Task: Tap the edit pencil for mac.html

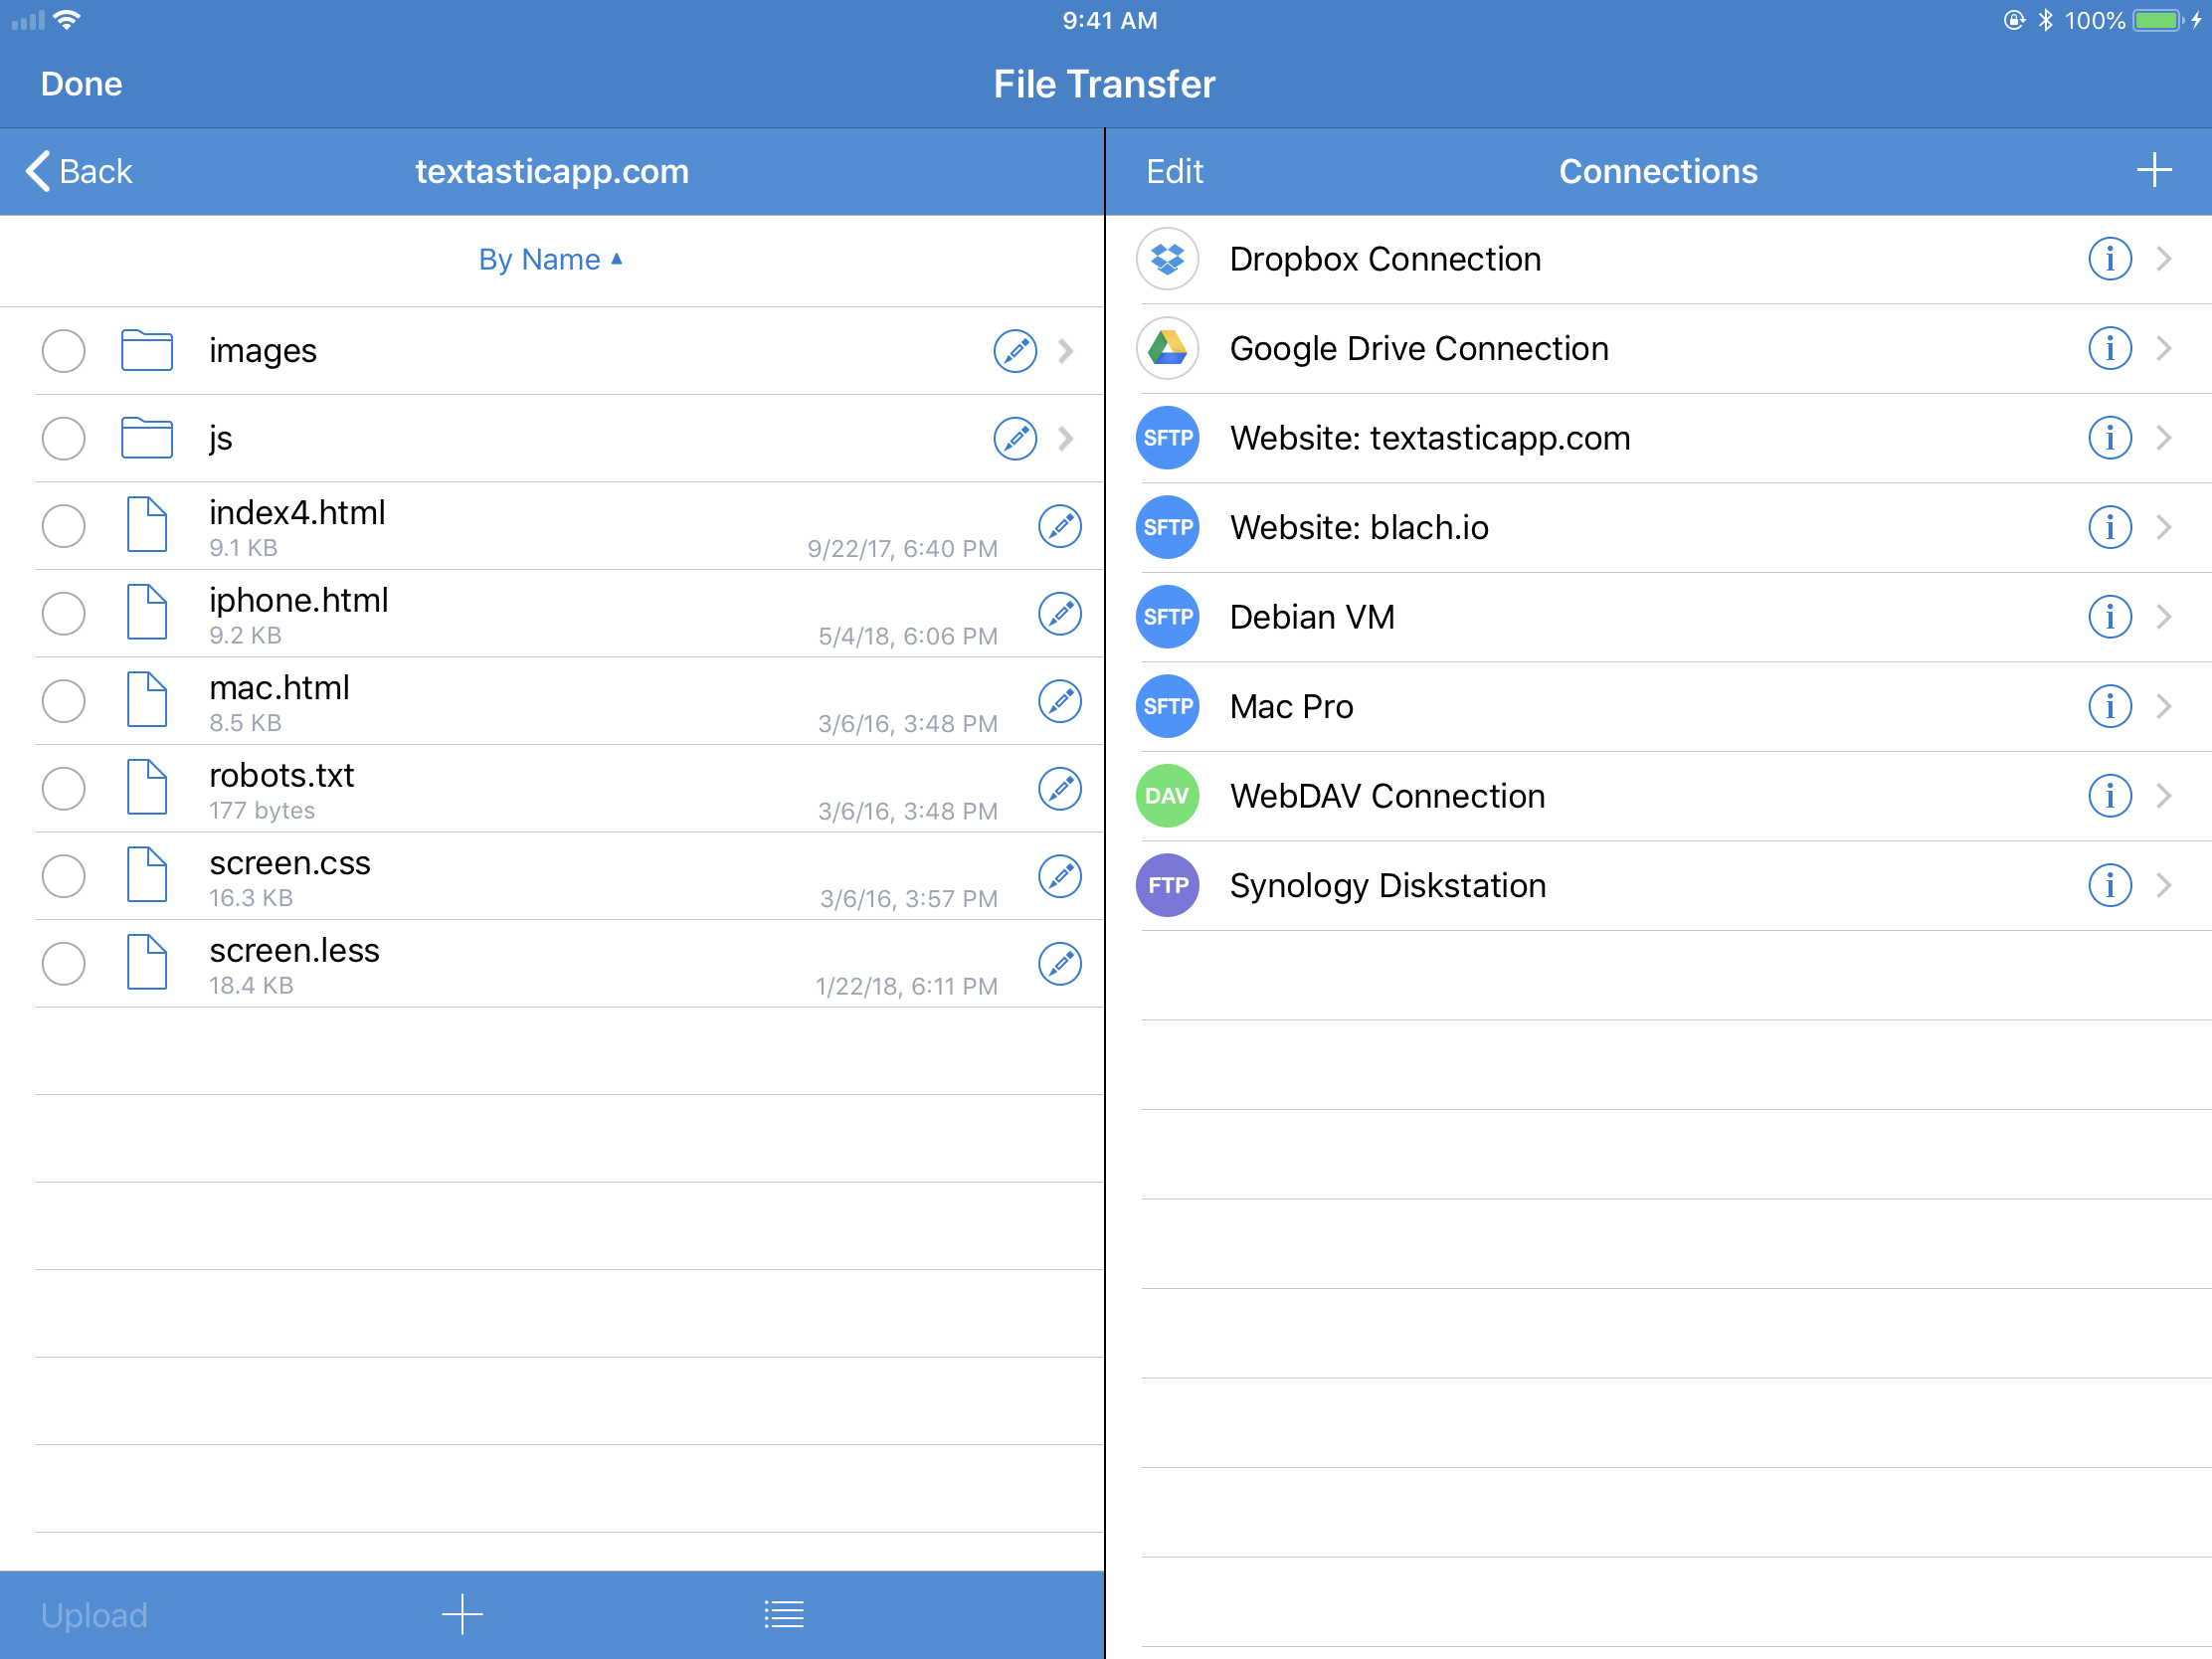Action: 1060,701
